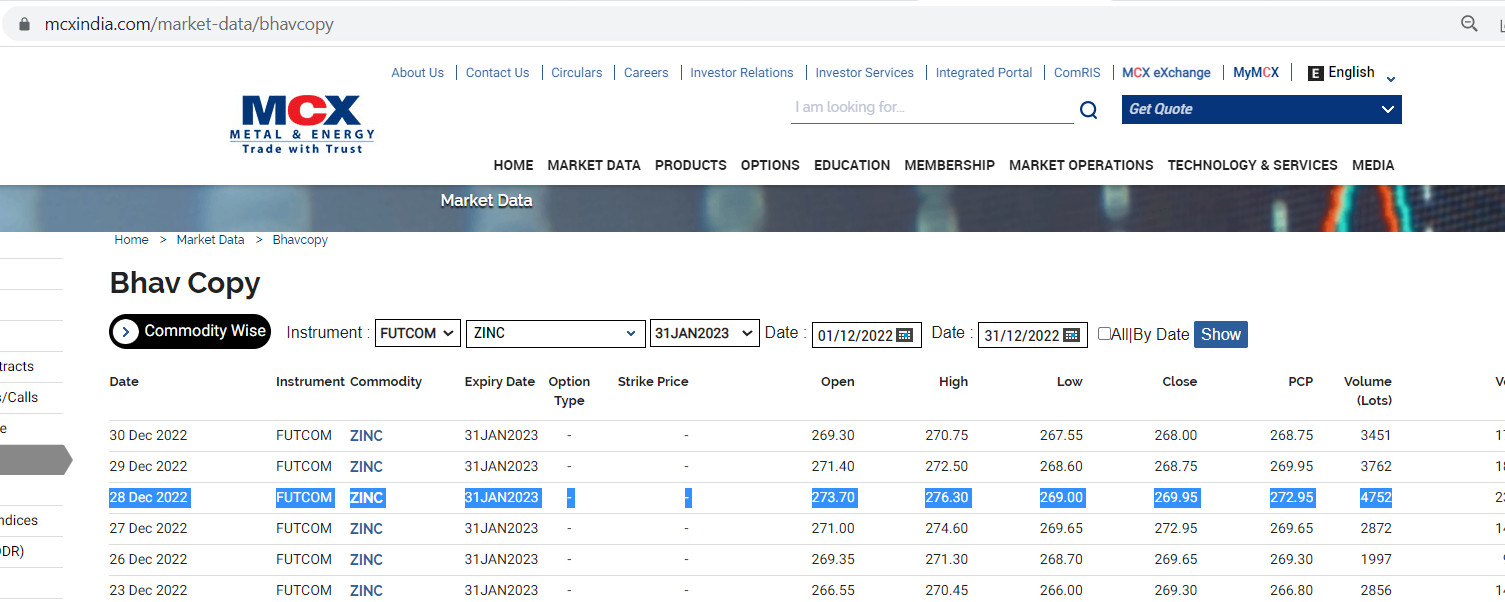Click the site lock icon in address bar
The image size is (1505, 602).
point(25,24)
